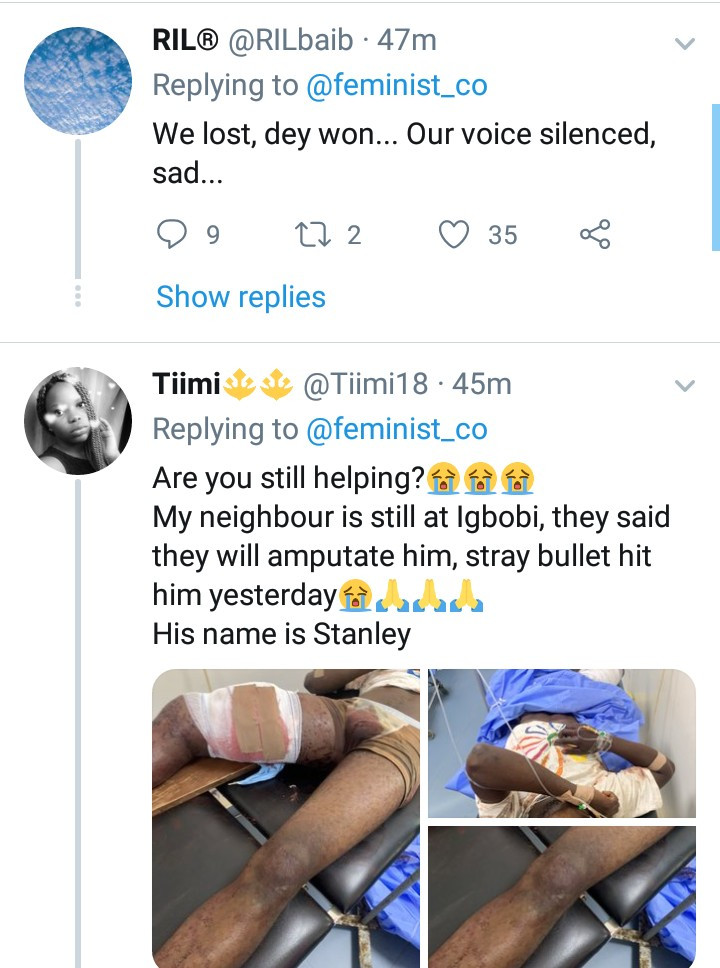Tap share icon on RIL's tweet
Viewport: 720px width, 968px height.
[595, 235]
